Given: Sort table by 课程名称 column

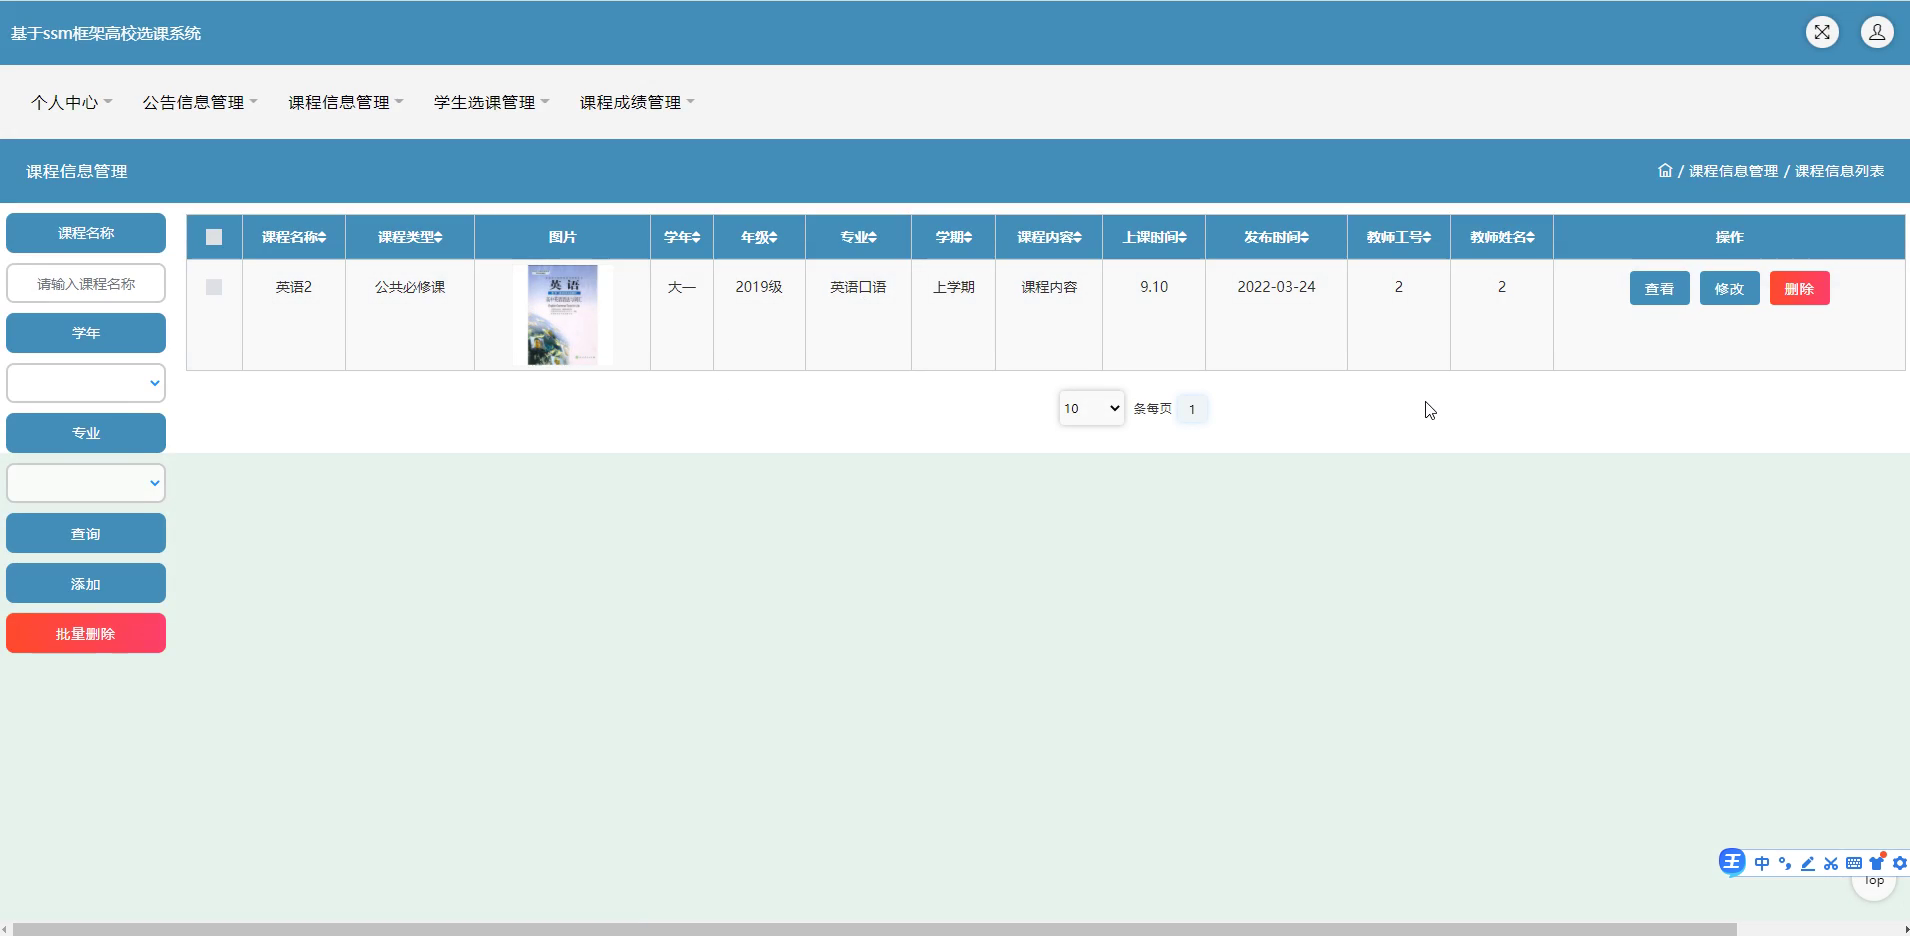Looking at the screenshot, I should (x=294, y=237).
